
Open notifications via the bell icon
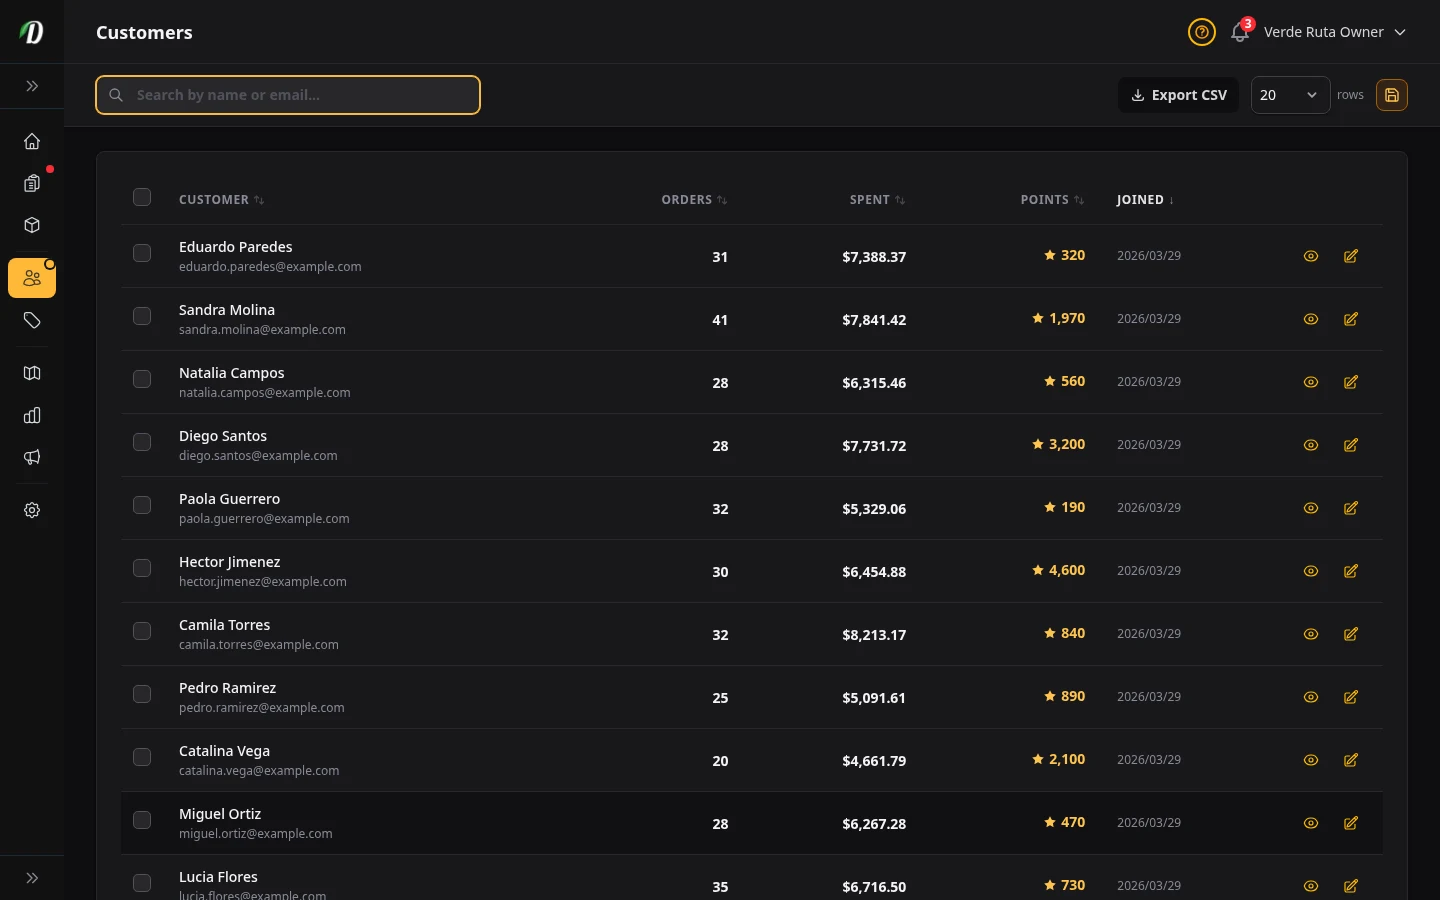pos(1239,33)
